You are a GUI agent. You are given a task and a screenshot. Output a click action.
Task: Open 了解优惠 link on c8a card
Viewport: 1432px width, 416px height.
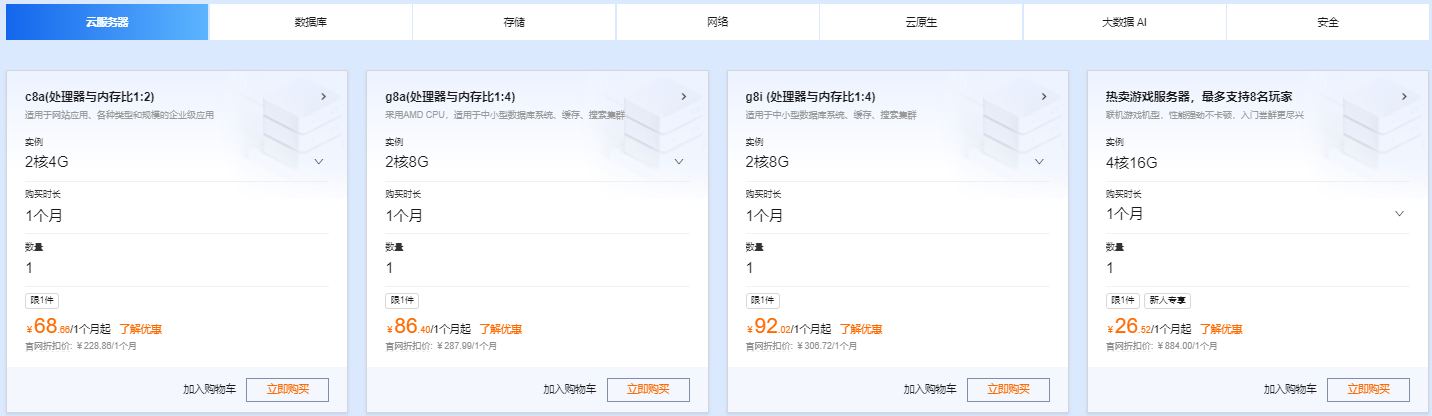point(141,329)
